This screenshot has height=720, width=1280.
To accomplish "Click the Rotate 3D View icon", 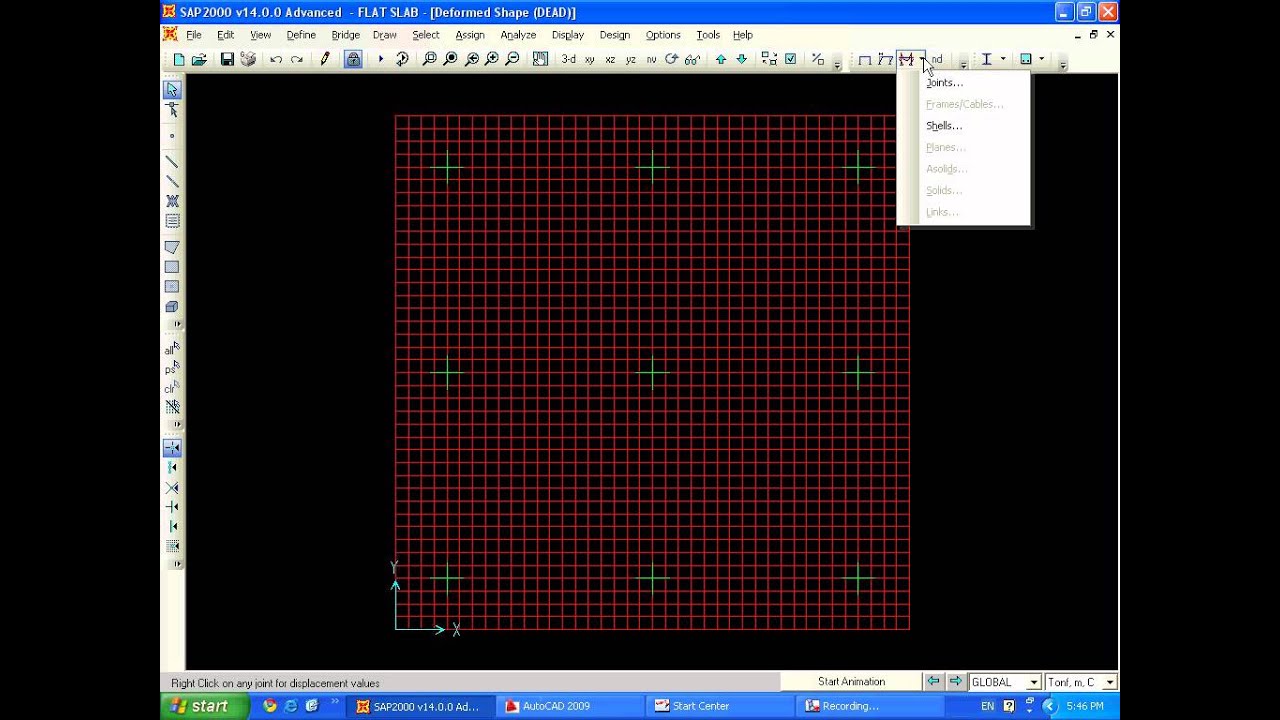I will (672, 60).
